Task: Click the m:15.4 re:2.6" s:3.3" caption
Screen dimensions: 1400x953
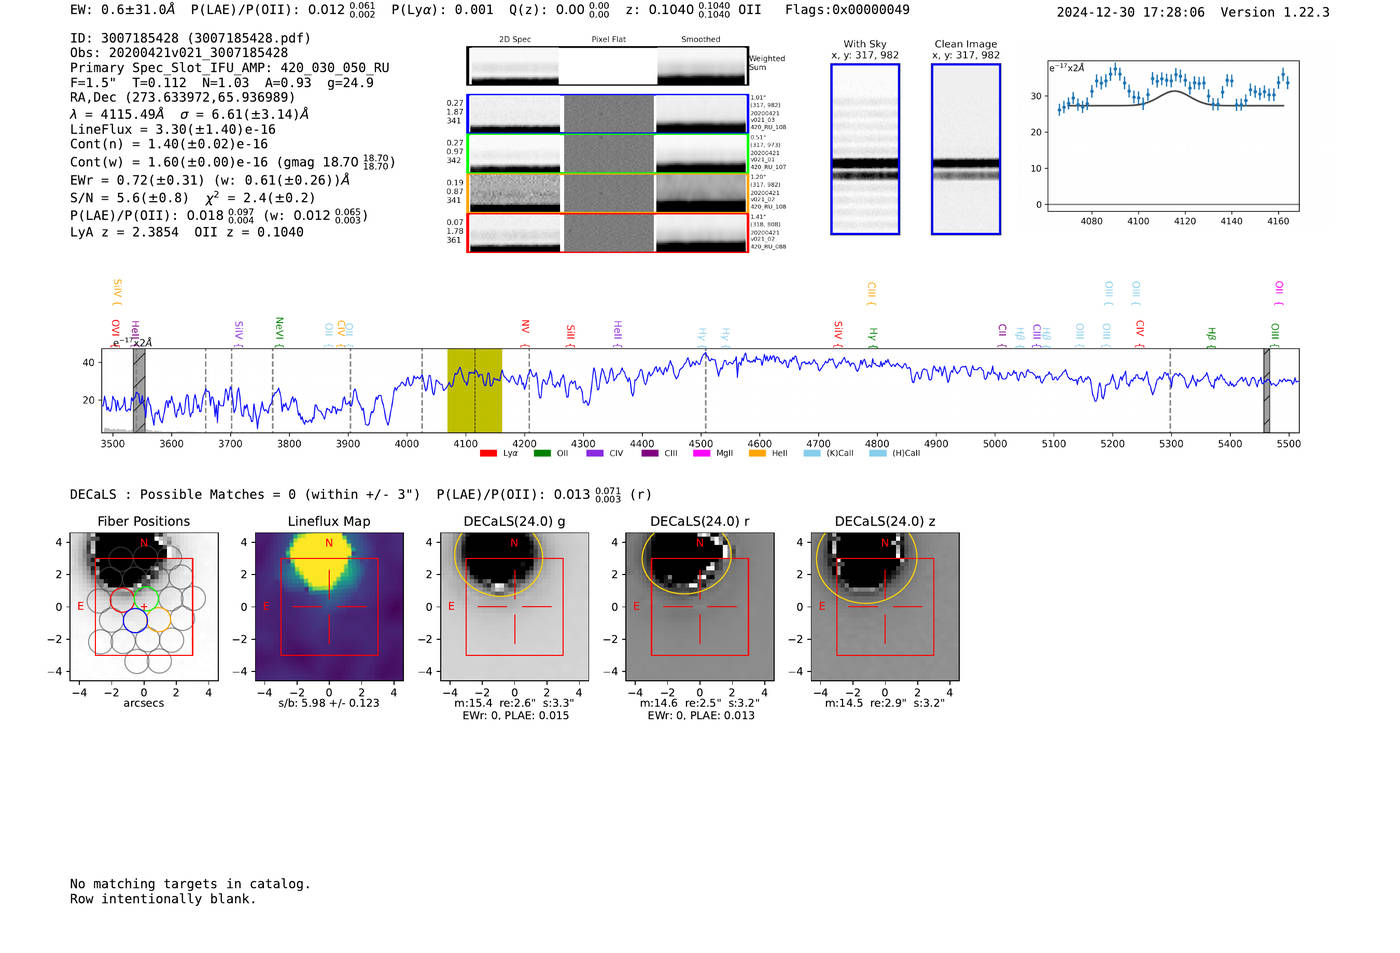Action: click(514, 703)
